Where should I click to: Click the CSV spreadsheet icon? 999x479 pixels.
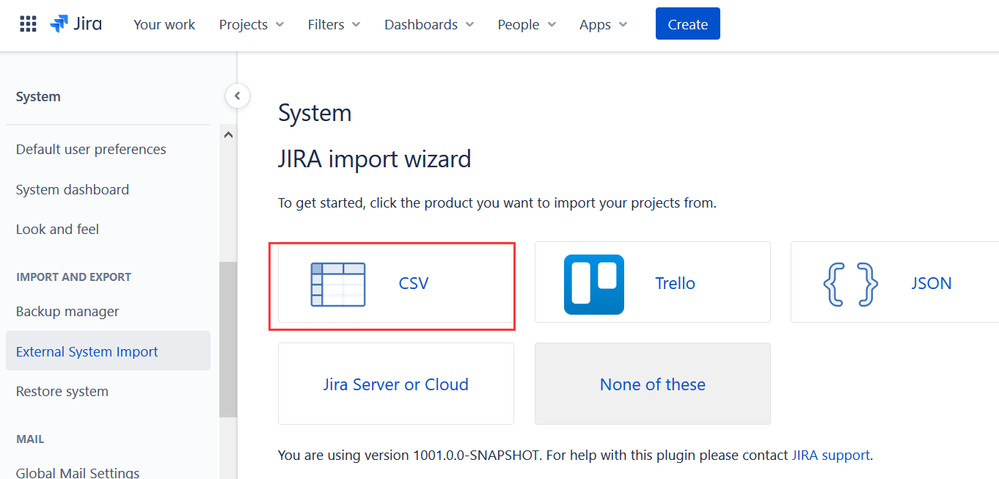click(338, 284)
